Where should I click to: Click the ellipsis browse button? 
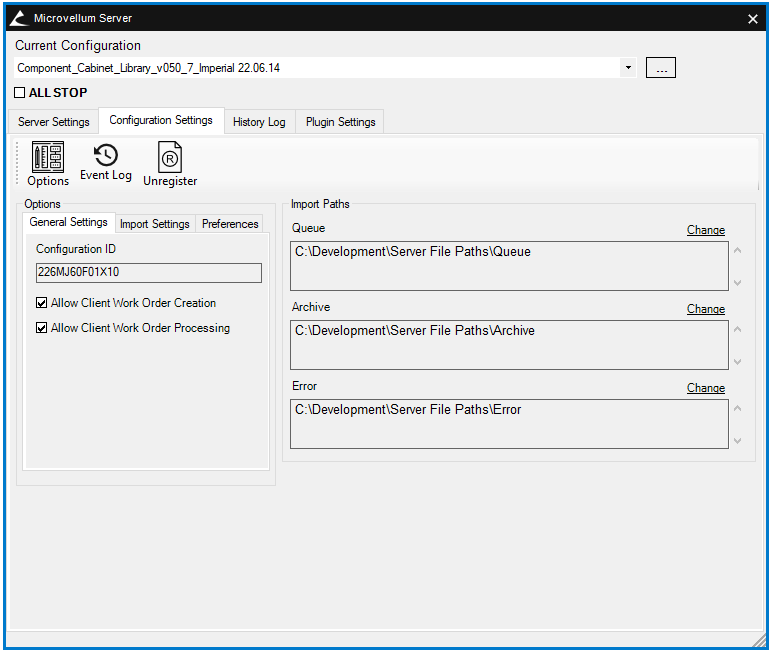660,68
